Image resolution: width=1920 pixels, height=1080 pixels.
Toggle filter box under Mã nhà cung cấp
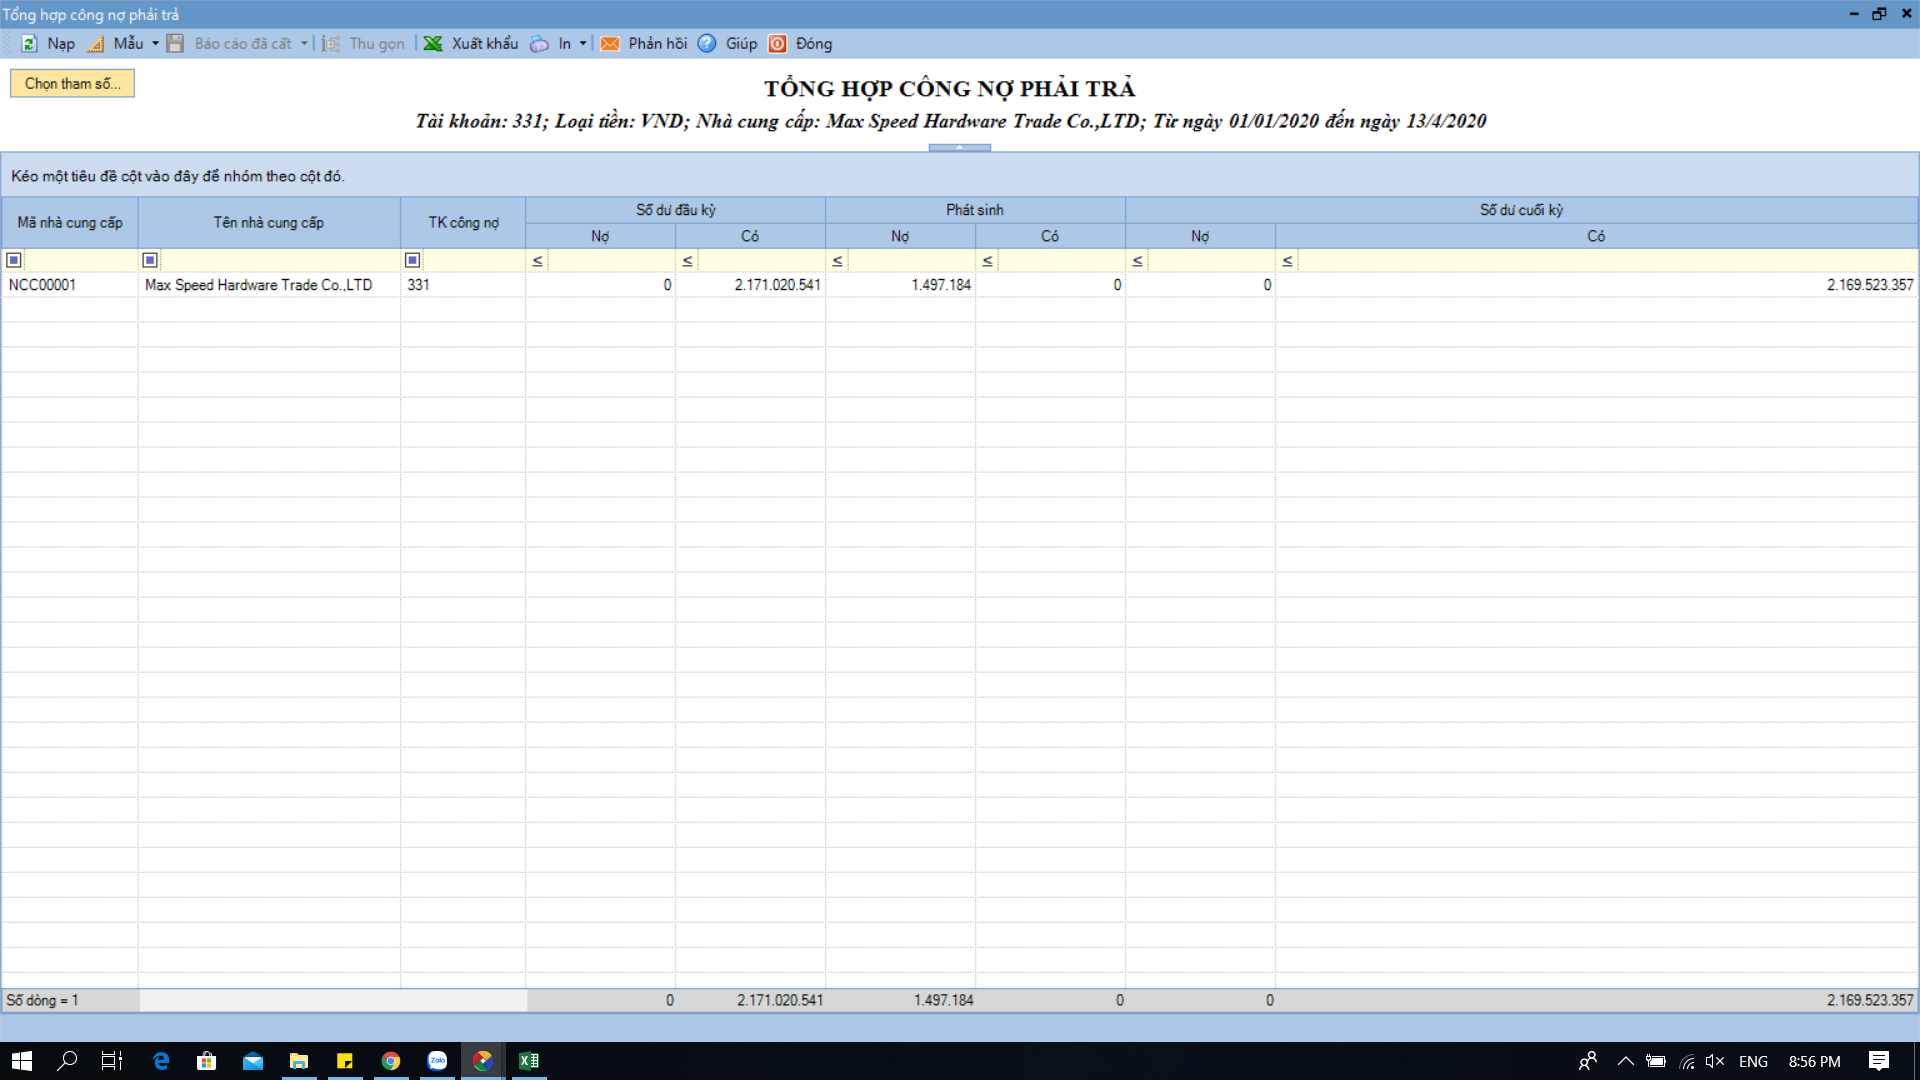pos(14,260)
